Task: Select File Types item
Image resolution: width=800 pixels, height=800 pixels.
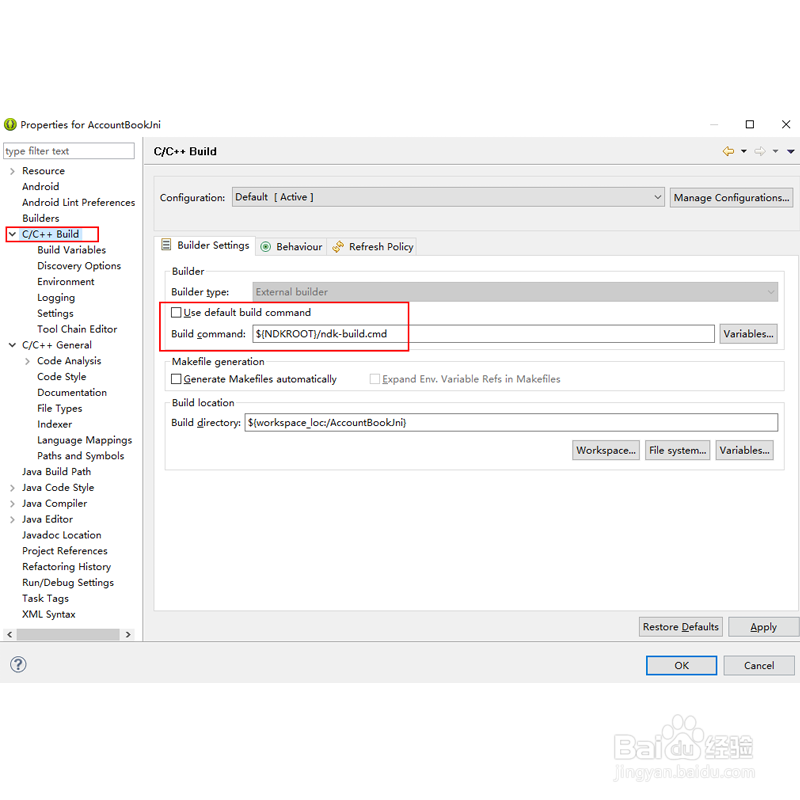Action: (59, 408)
